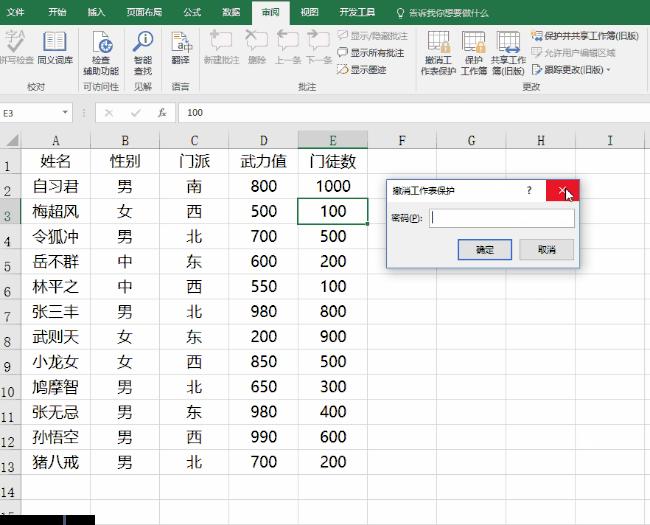
Task: Show All Comments (显示所有批注)
Action: pos(371,53)
